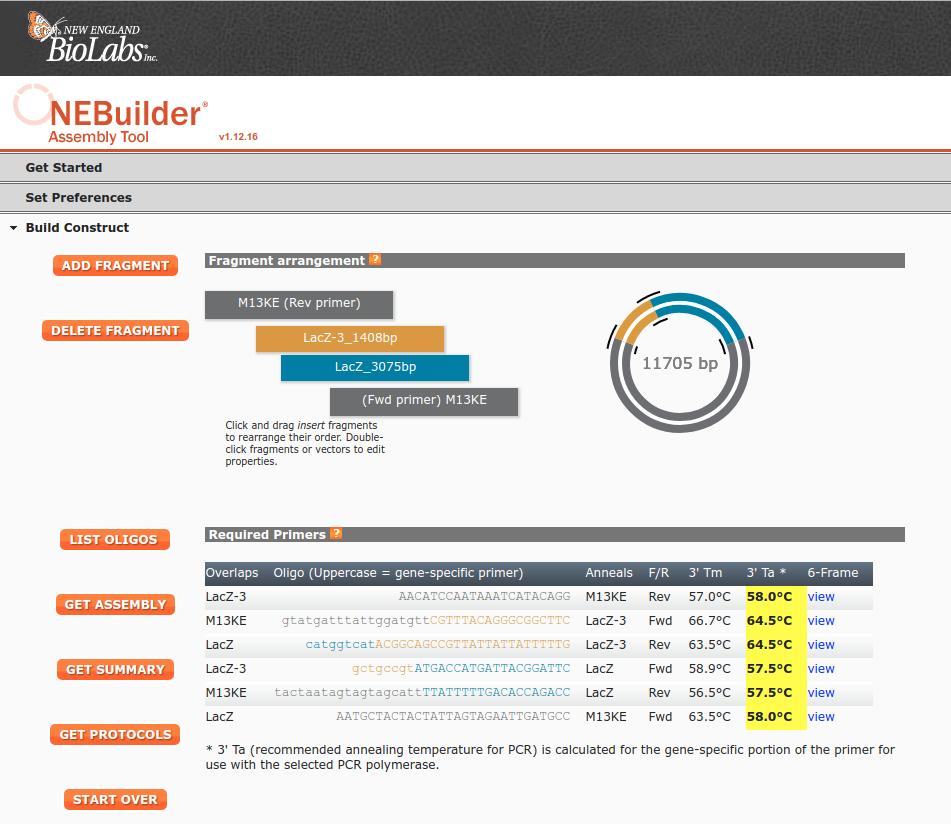Click the GET PROTOCOLS button
This screenshot has height=824, width=951.
pos(115,734)
